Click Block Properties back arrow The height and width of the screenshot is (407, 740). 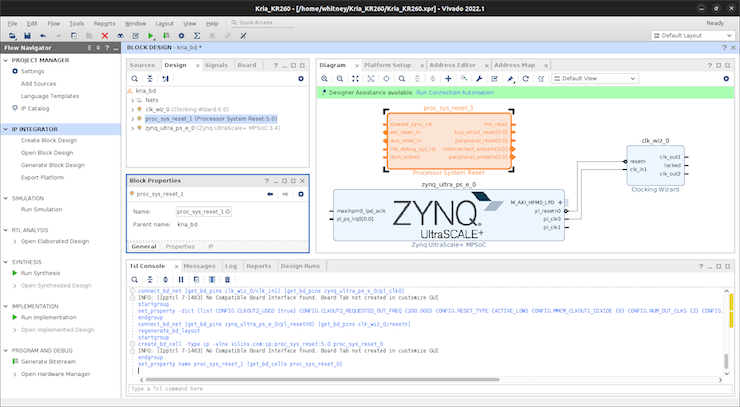(270, 194)
